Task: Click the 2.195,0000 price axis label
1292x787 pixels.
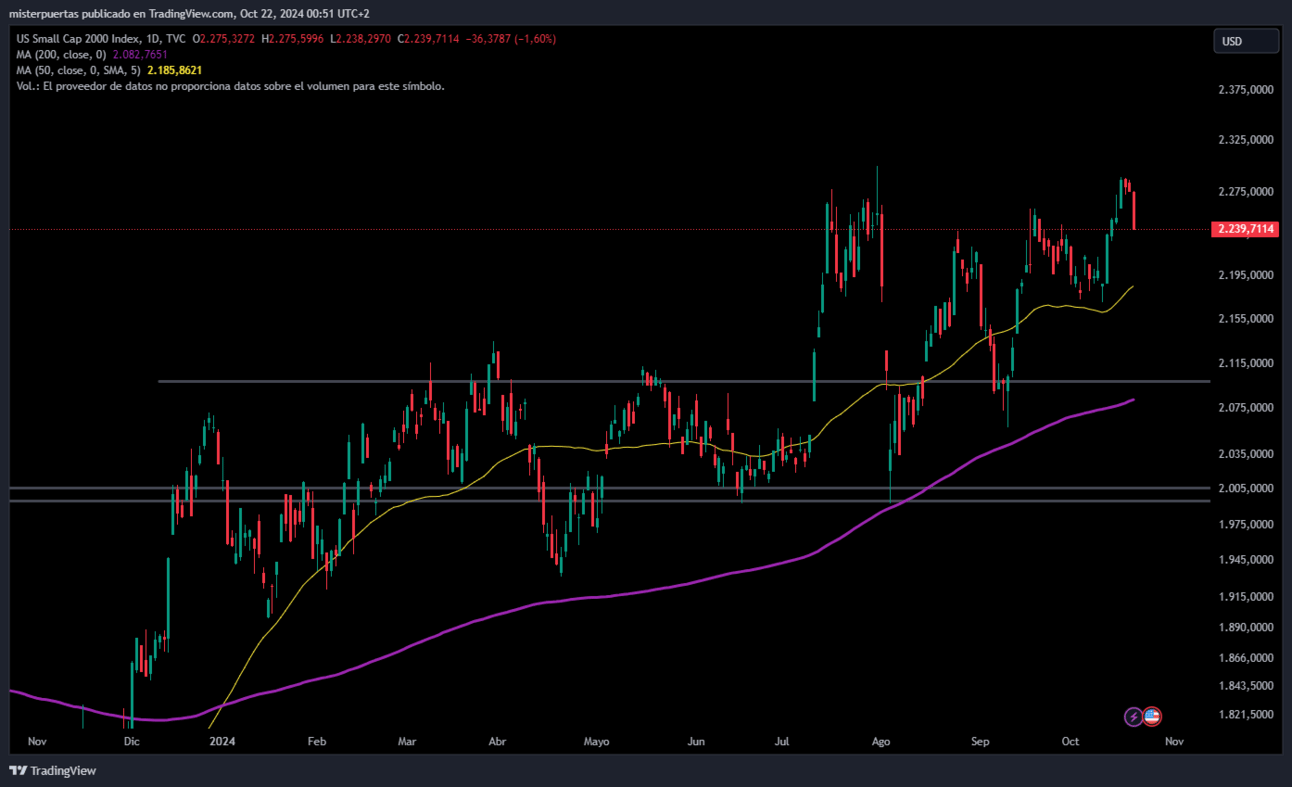Action: coord(1245,274)
